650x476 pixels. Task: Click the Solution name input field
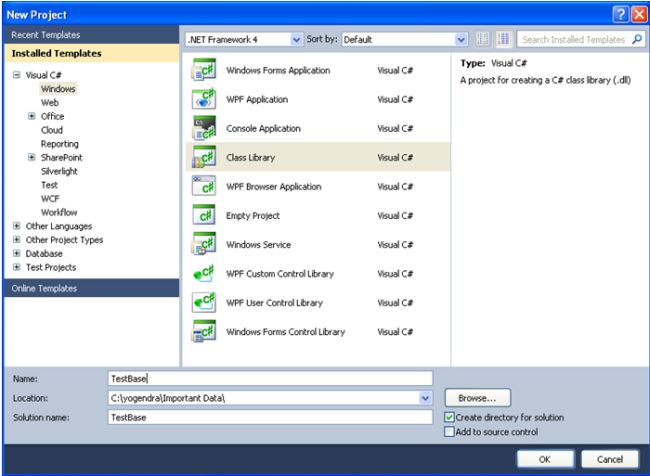click(270, 418)
